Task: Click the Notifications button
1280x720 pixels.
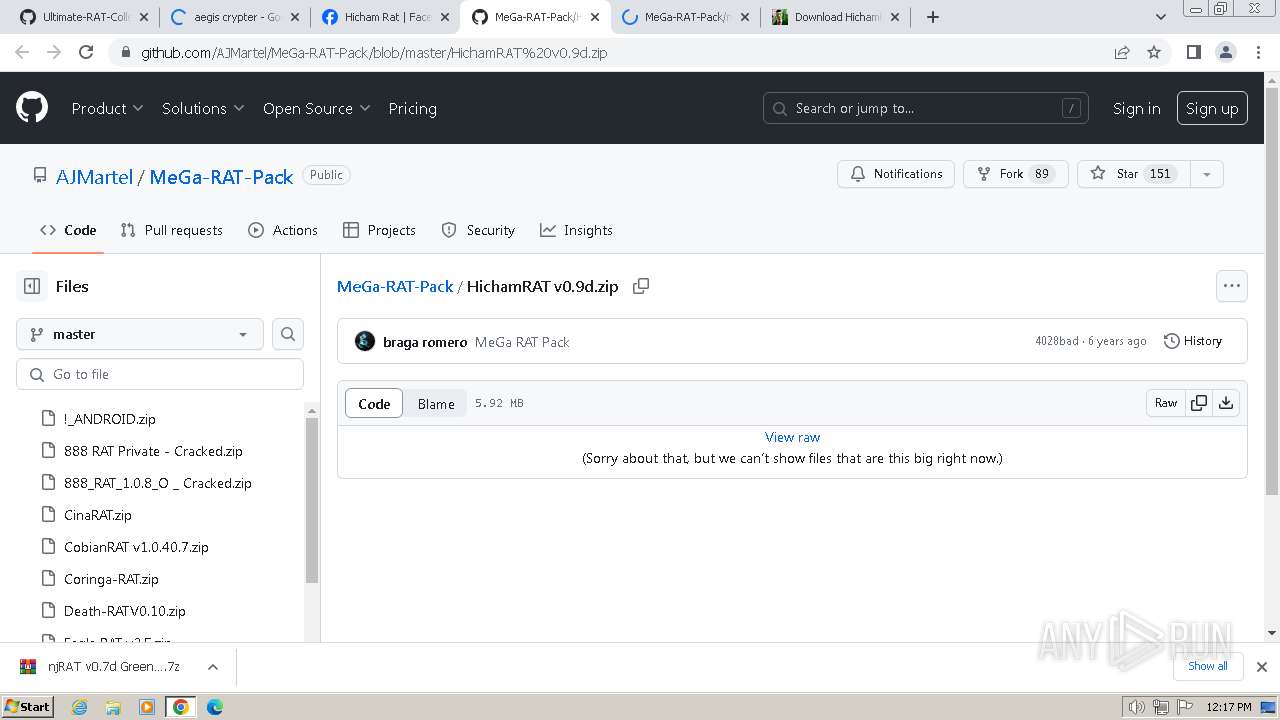Action: (x=896, y=174)
